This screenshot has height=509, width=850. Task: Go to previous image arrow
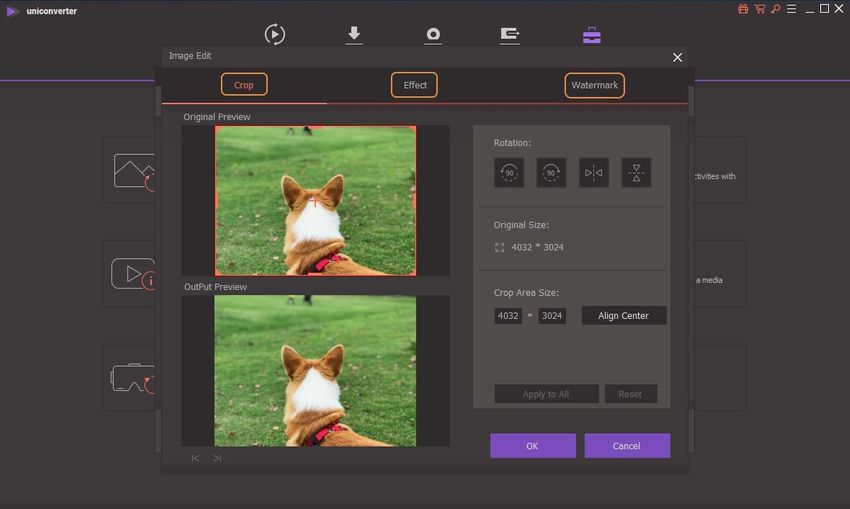tap(195, 458)
